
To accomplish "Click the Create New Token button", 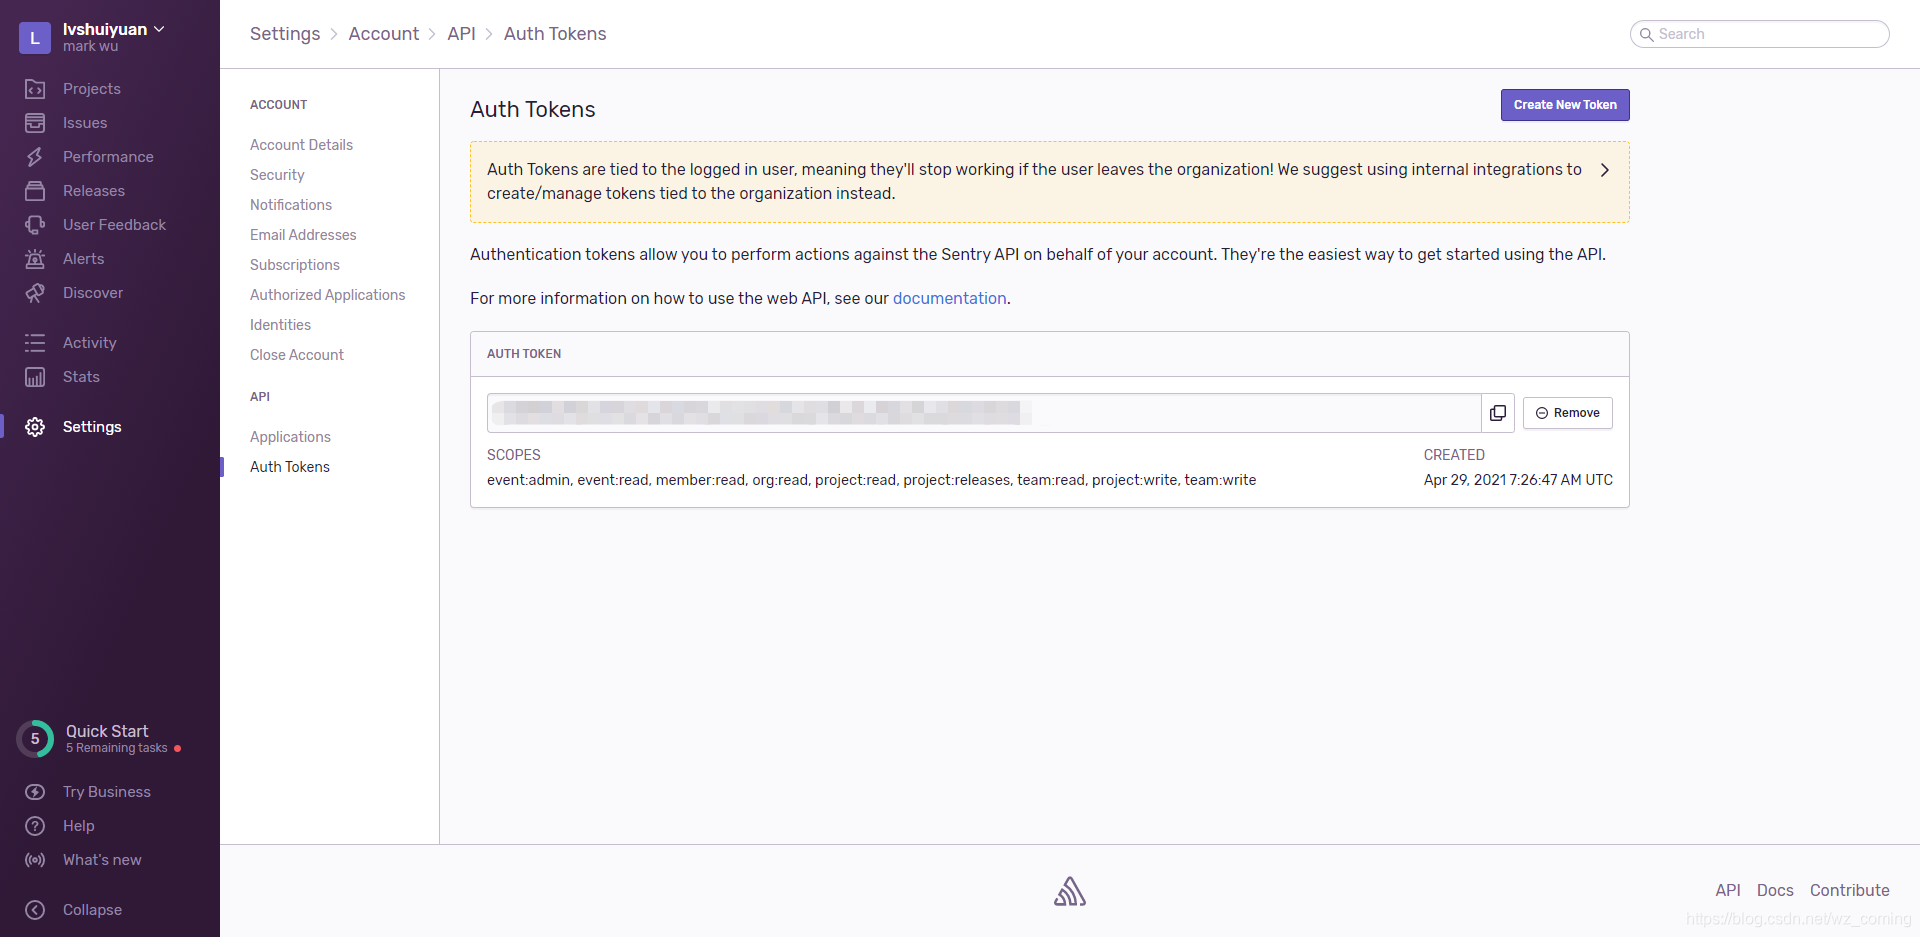I will (x=1565, y=105).
